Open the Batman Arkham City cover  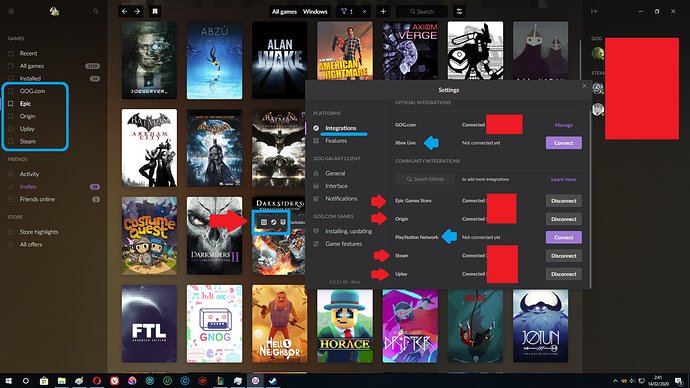(149, 148)
